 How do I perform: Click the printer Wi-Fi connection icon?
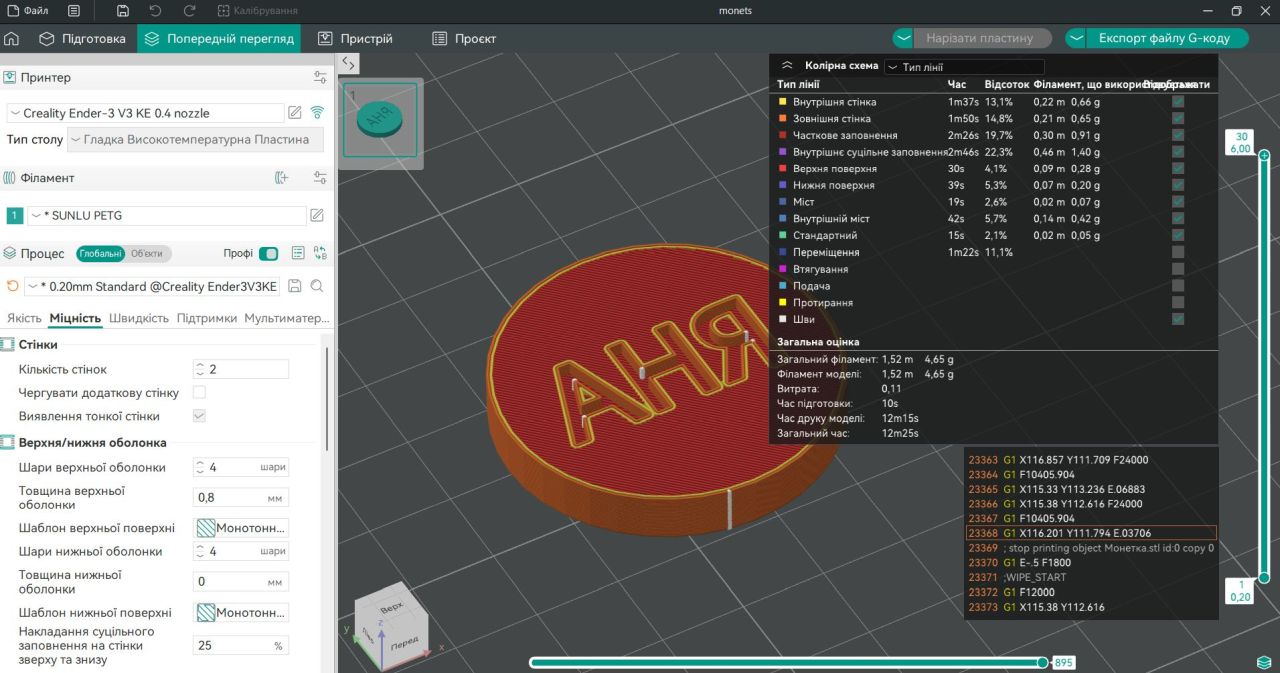318,113
